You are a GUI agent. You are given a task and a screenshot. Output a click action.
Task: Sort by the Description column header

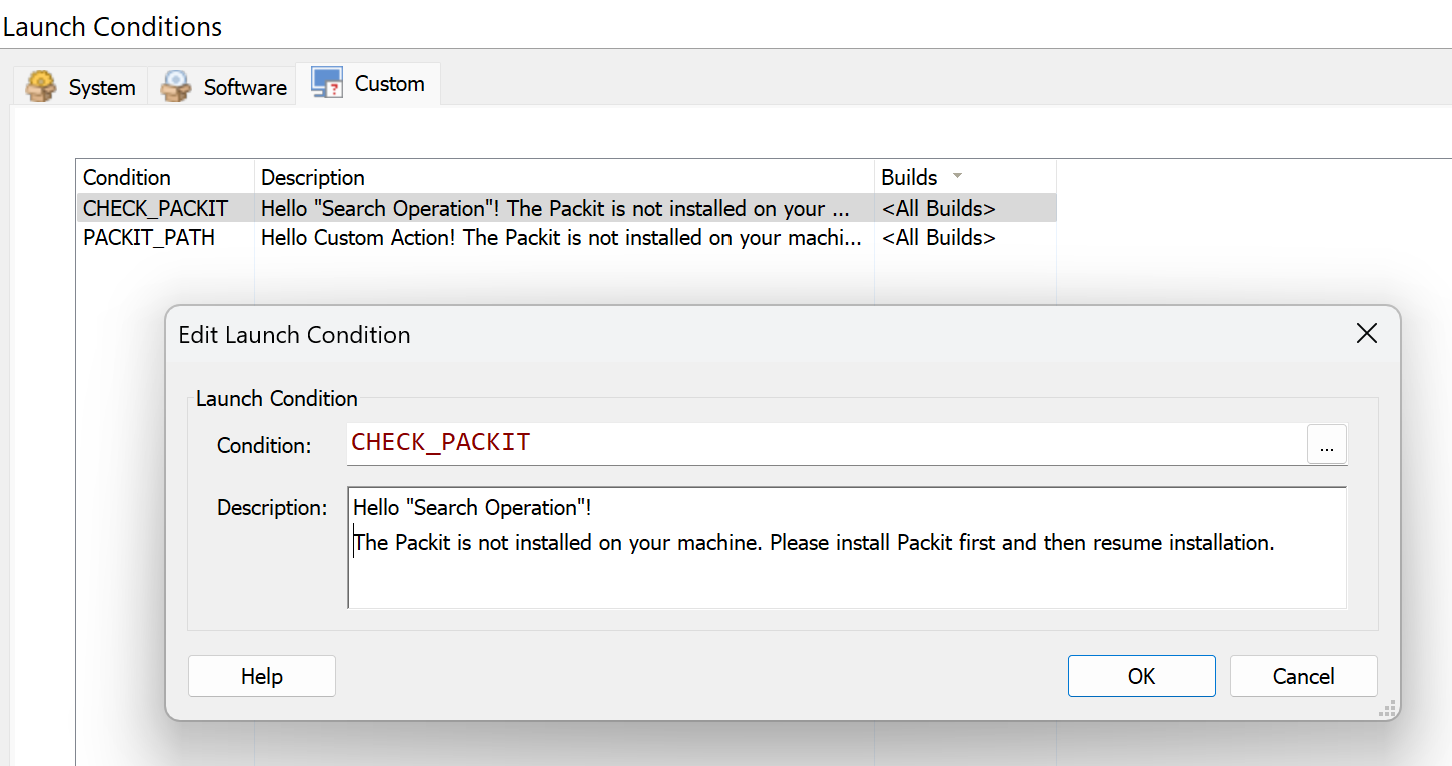(x=564, y=177)
